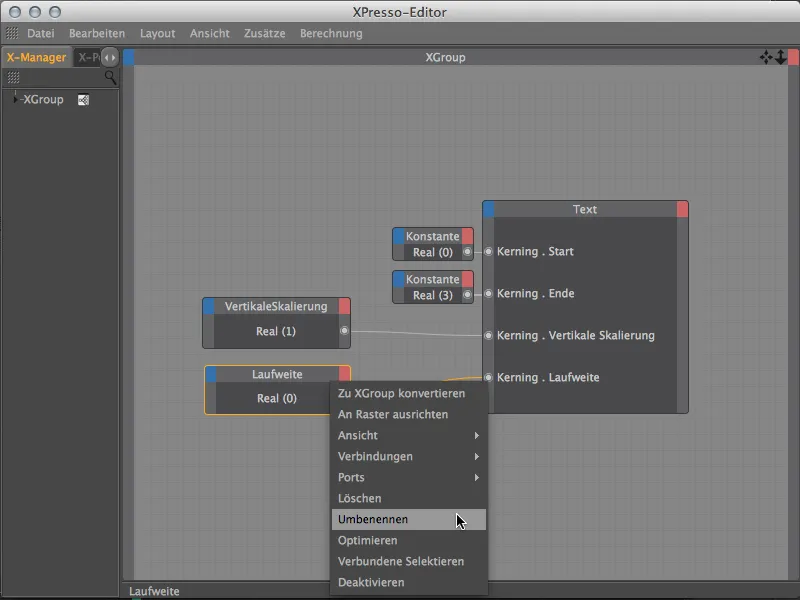Open the Zusätze menu
Screen dimensions: 800x600
[x=264, y=33]
